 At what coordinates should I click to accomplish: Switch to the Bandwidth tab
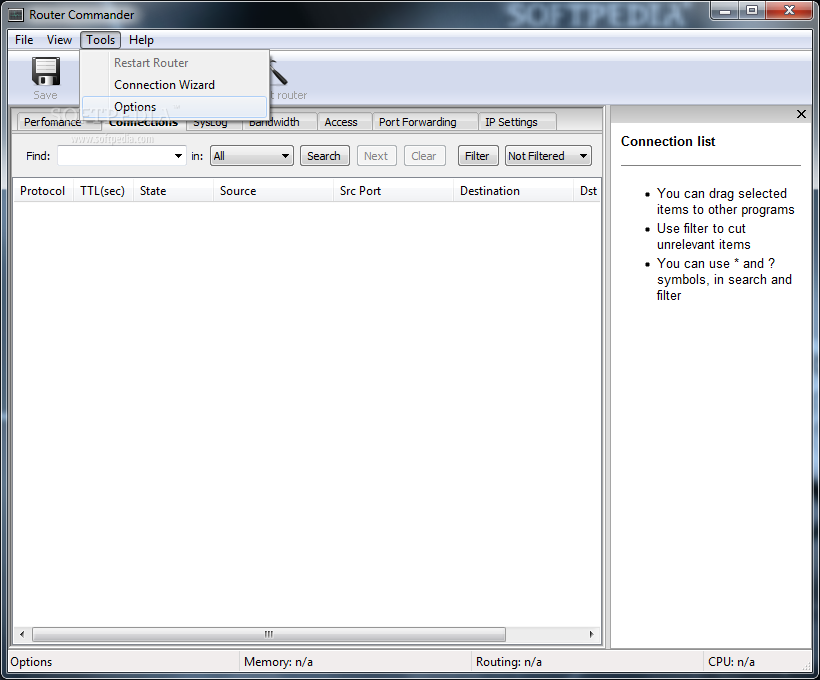click(280, 122)
